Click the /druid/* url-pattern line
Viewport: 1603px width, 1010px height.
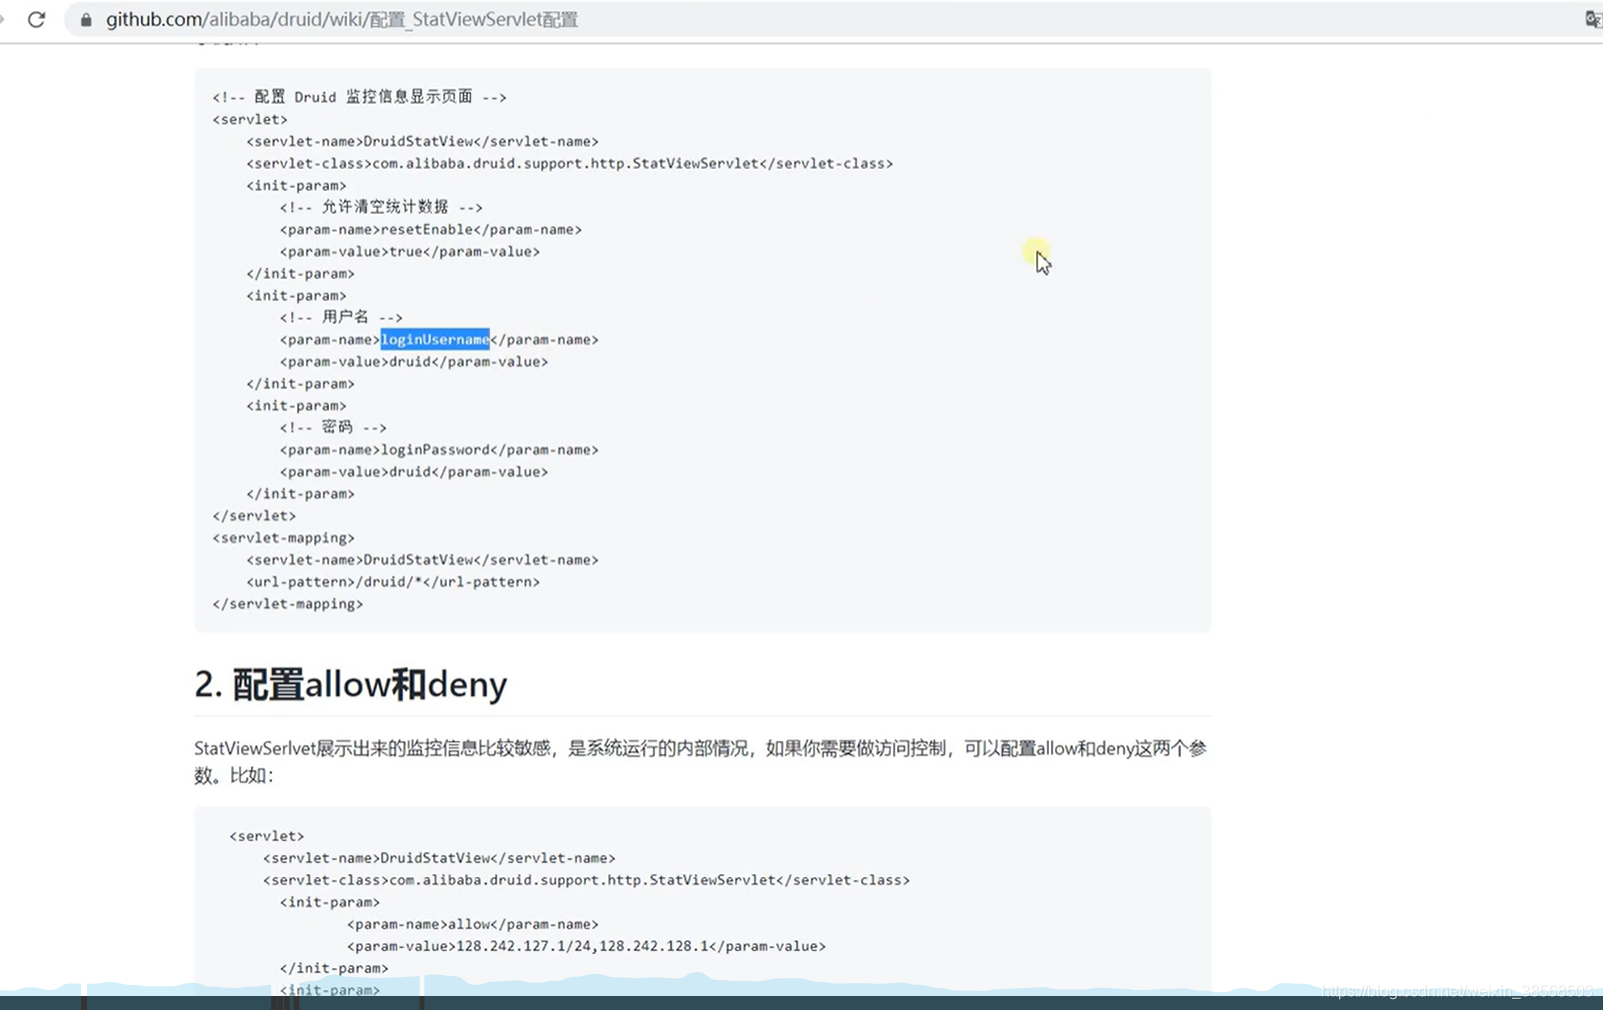coord(393,581)
